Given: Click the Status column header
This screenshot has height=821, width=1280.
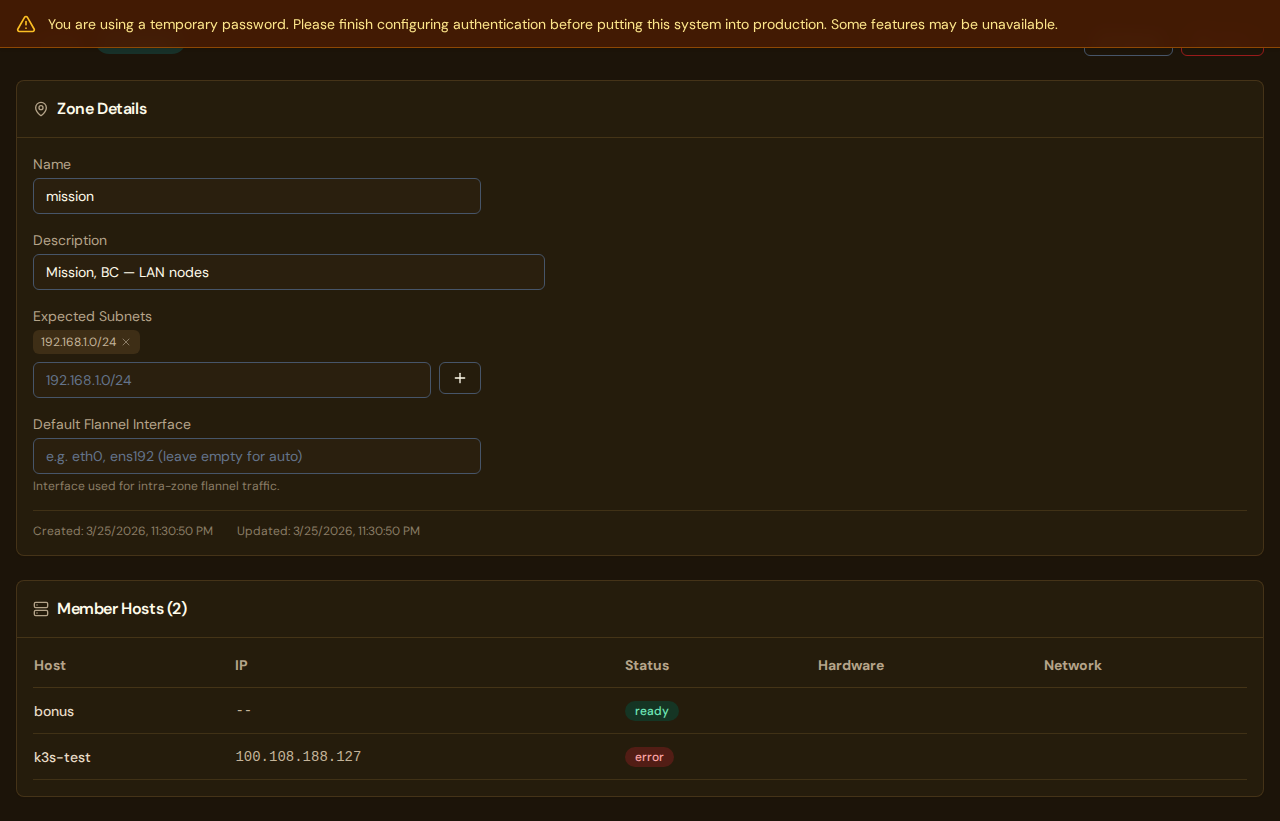Looking at the screenshot, I should 647,665.
